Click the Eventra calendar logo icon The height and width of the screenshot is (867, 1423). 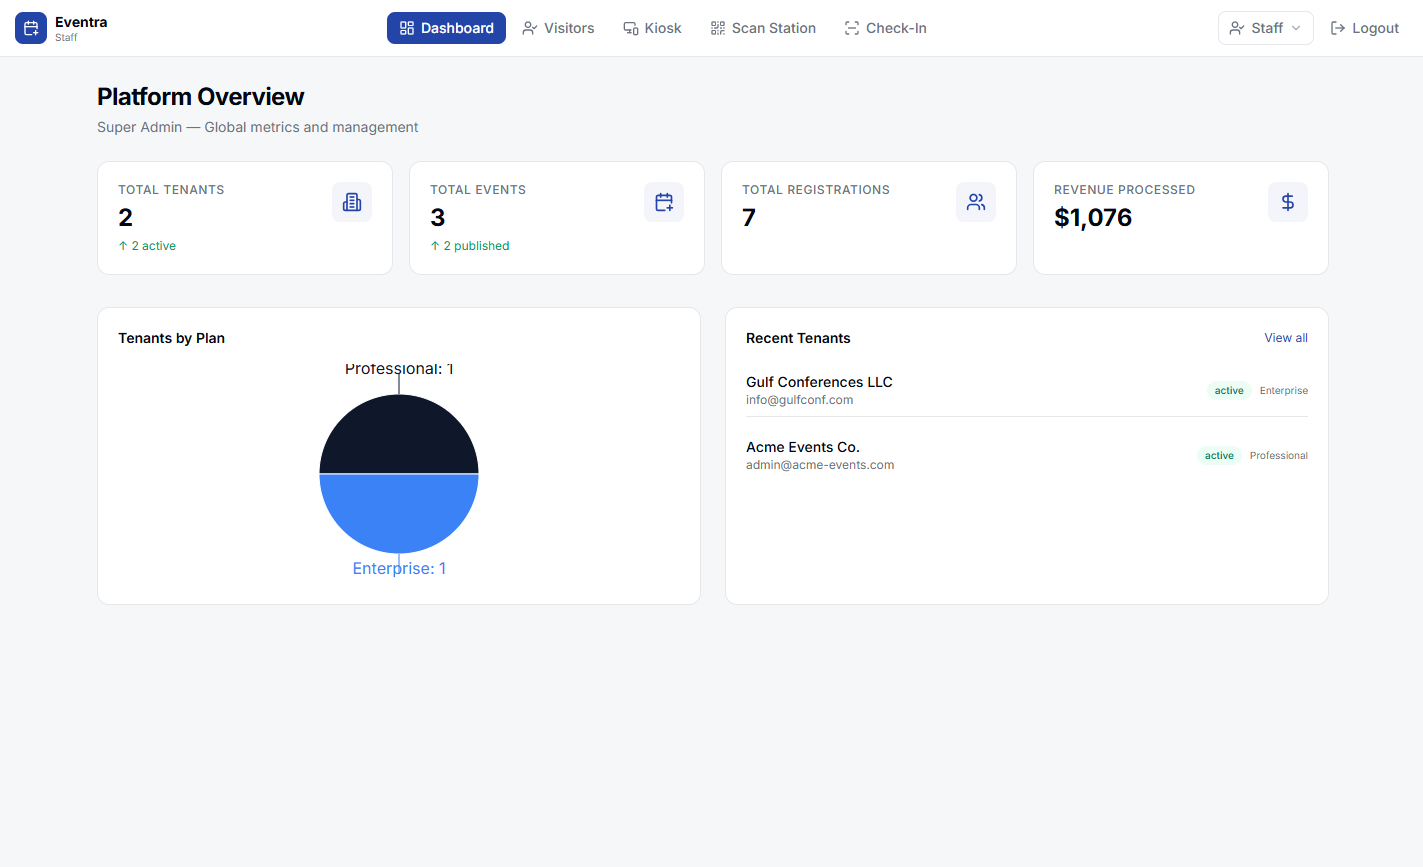coord(31,28)
